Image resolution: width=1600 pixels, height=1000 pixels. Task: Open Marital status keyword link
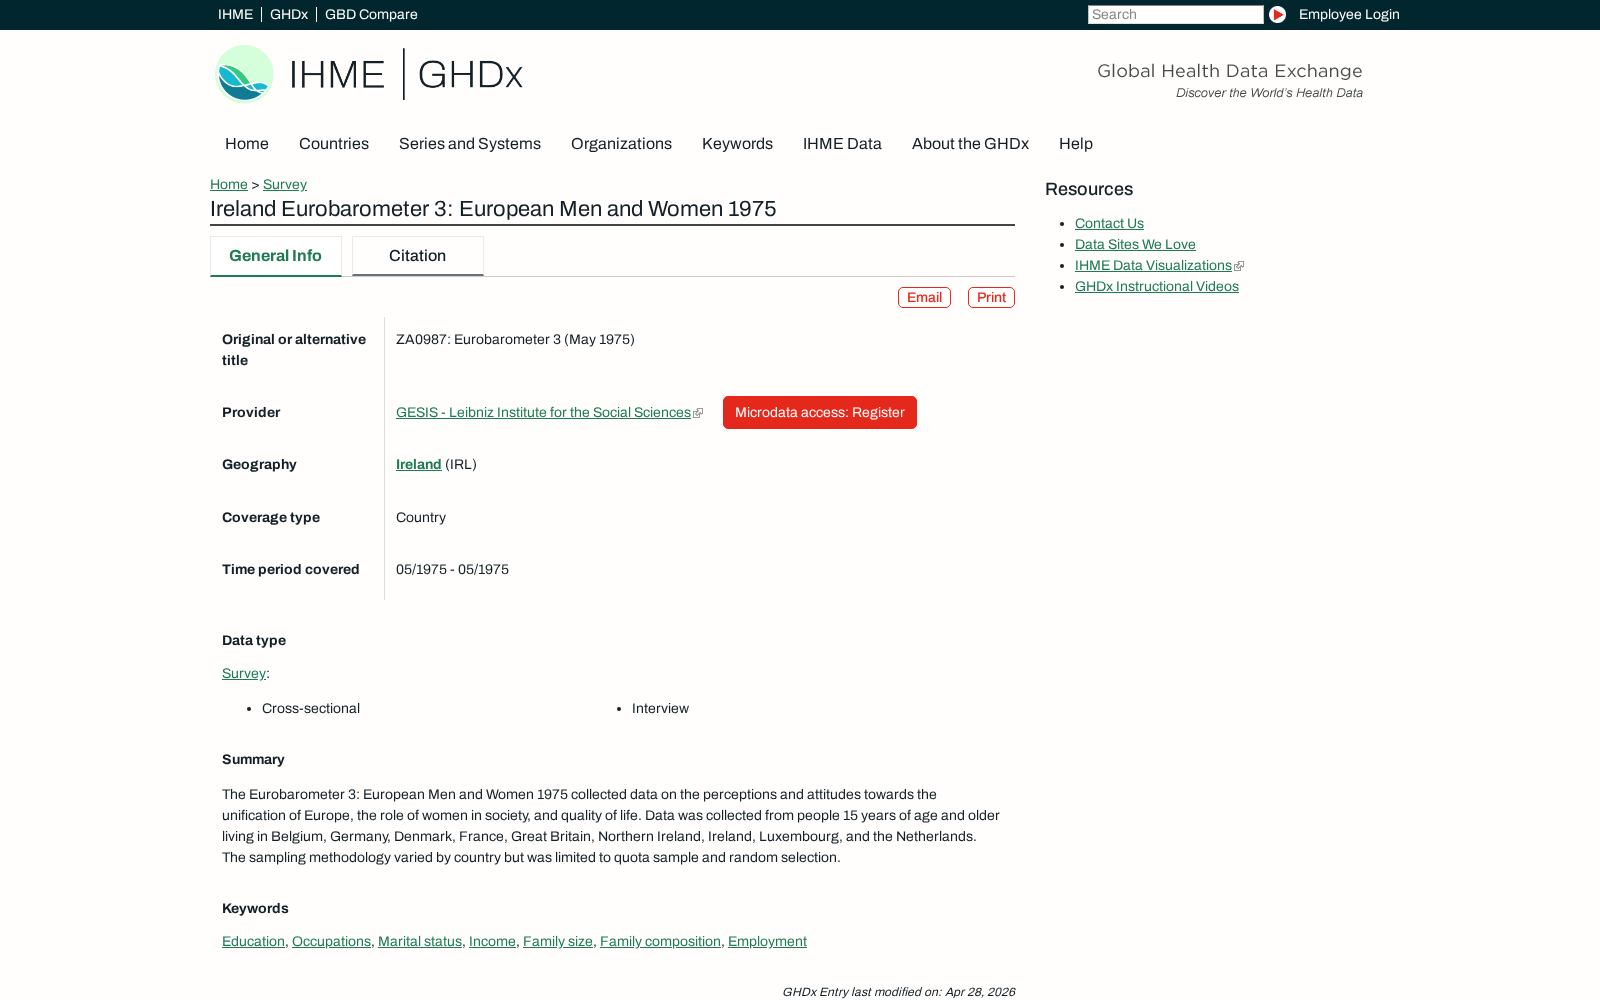[420, 941]
